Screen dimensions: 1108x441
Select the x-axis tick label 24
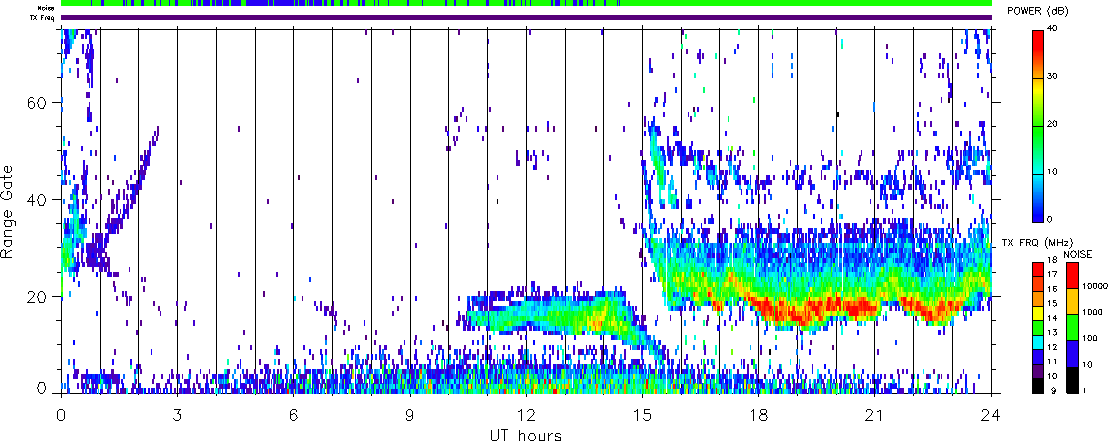tap(991, 415)
